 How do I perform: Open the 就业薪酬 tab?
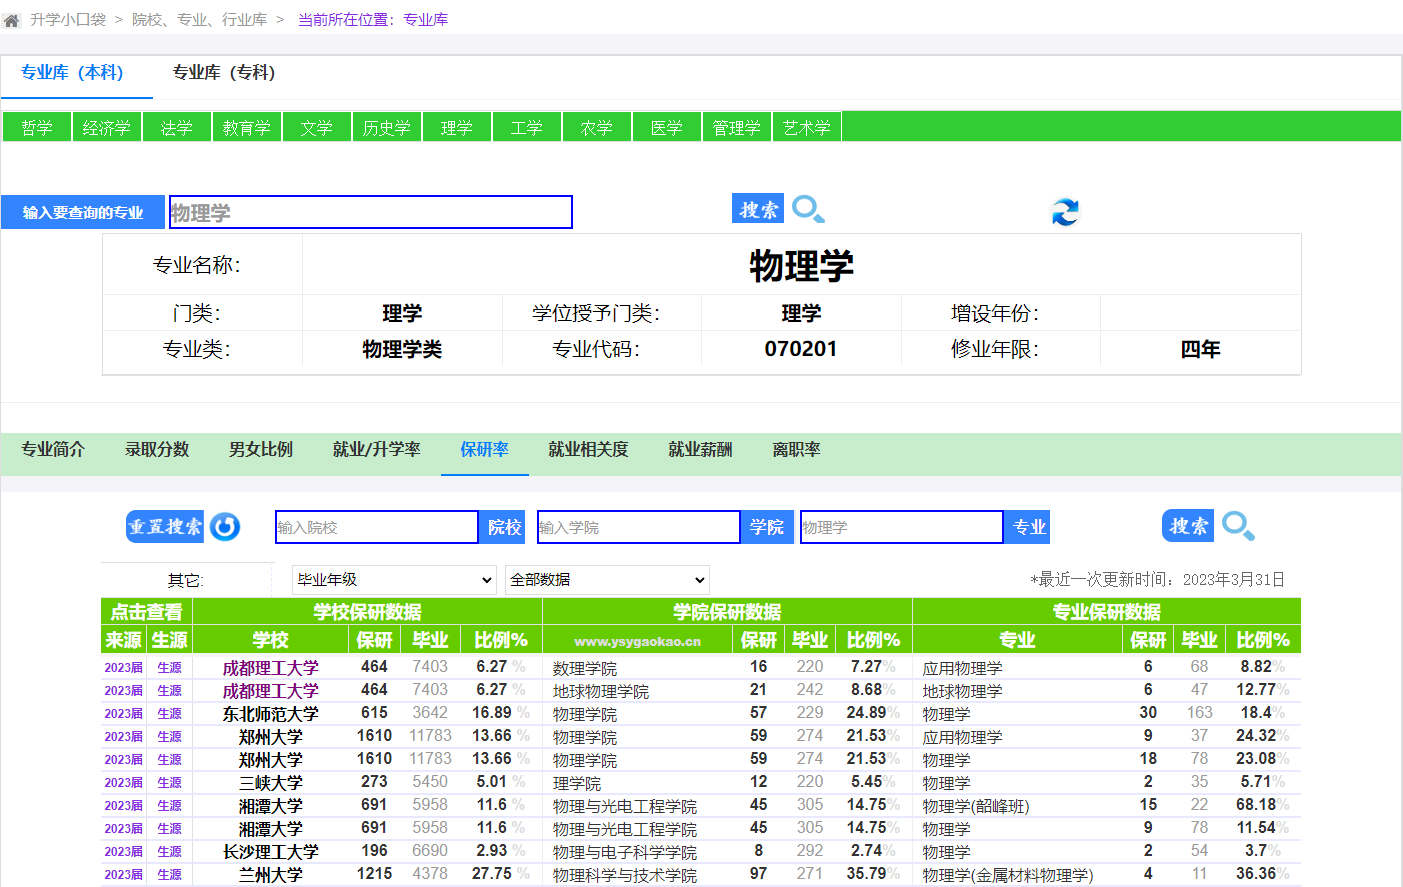(700, 450)
